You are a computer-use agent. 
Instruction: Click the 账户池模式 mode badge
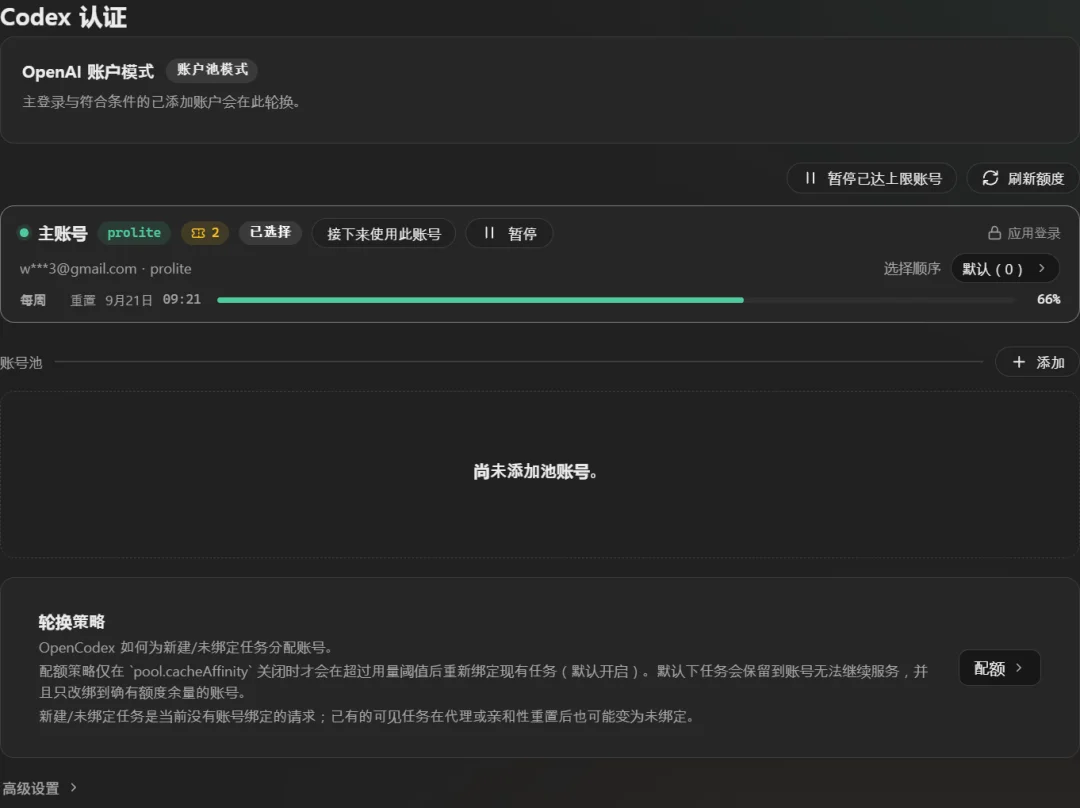click(212, 70)
